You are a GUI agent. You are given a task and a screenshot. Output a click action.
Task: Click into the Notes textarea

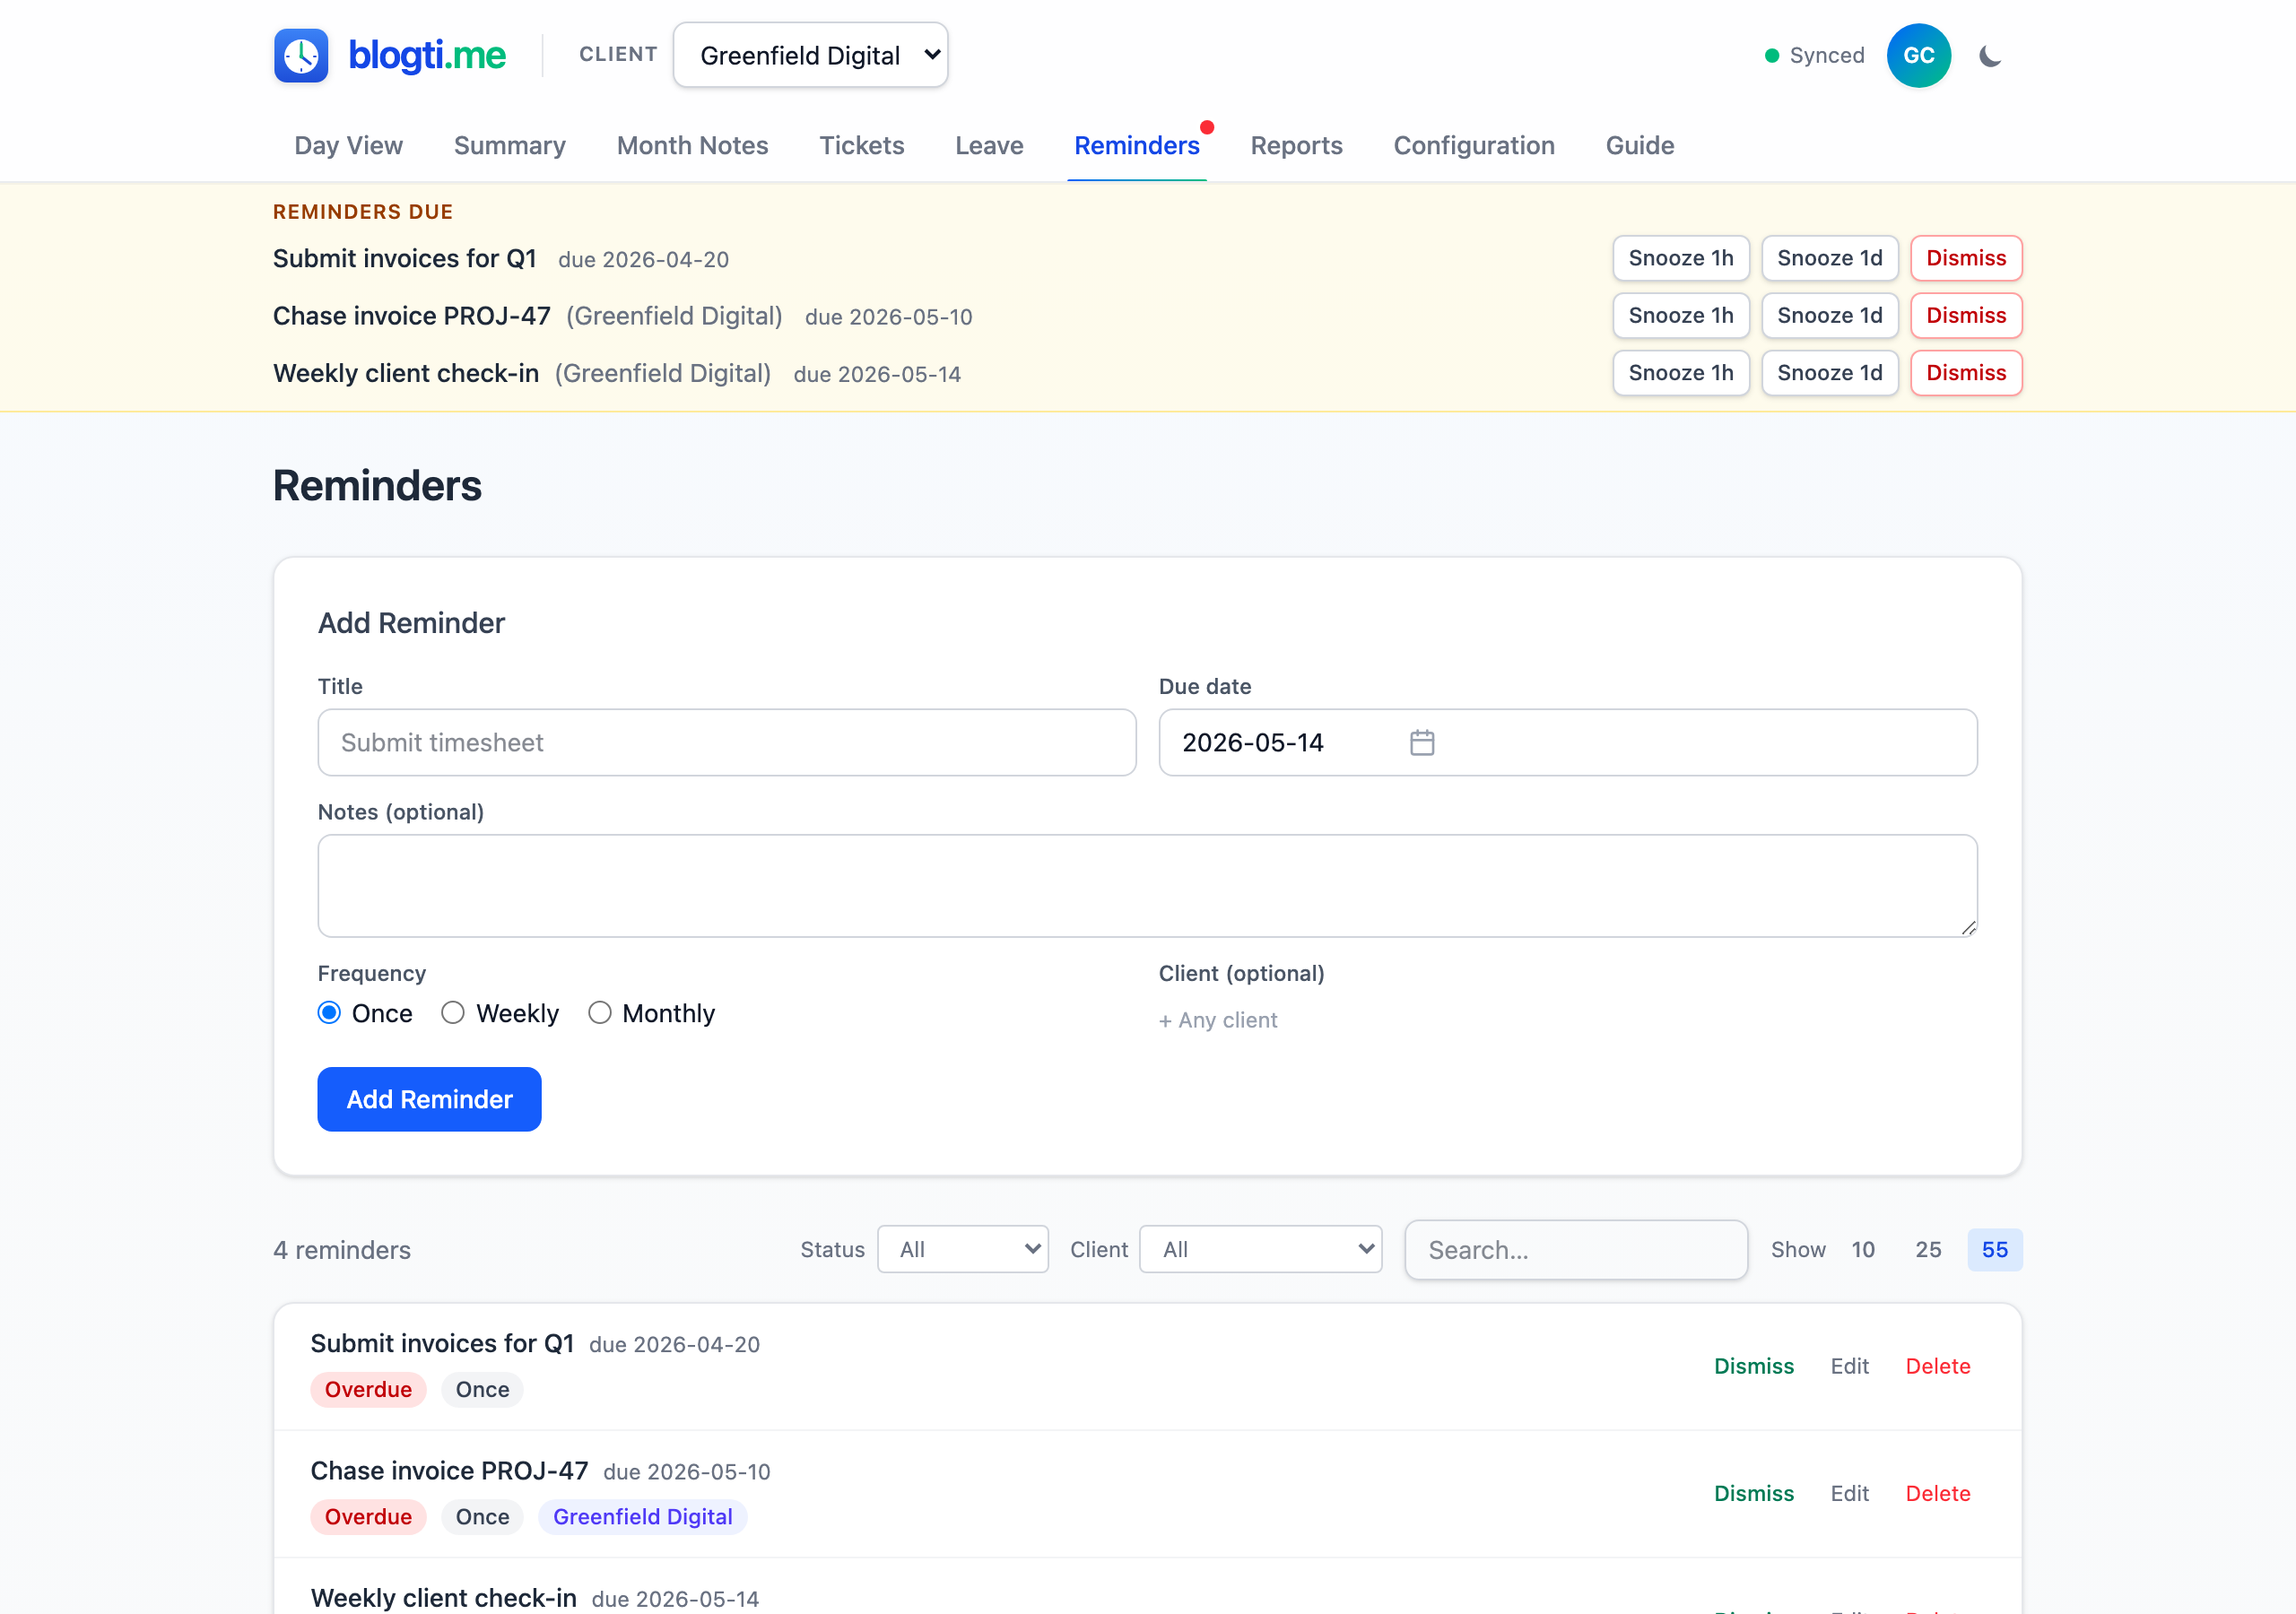point(1147,886)
